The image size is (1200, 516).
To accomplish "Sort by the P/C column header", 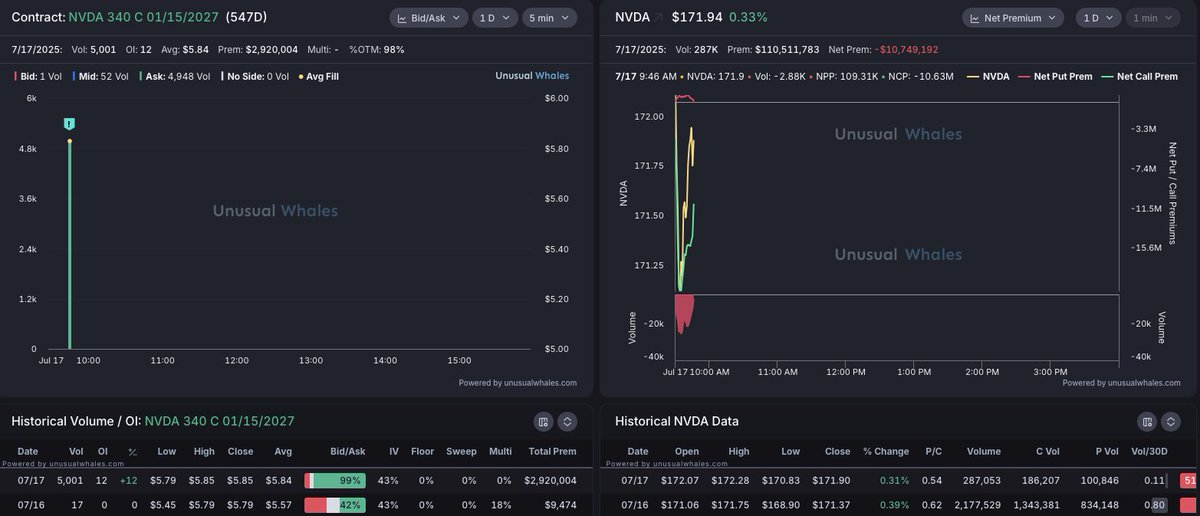I will point(933,451).
